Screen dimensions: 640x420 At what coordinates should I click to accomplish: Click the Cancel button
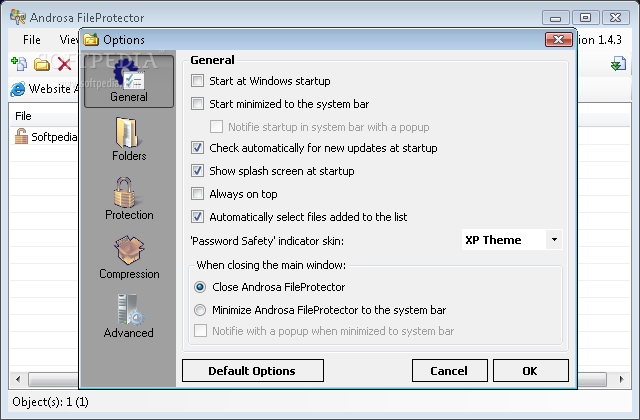tap(449, 371)
